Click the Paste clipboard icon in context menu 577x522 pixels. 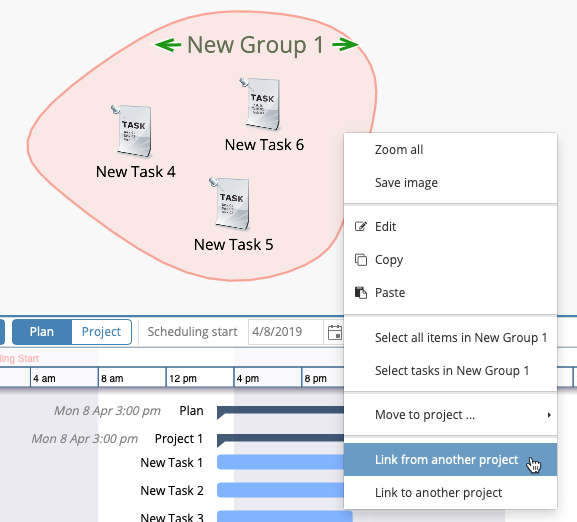click(361, 292)
